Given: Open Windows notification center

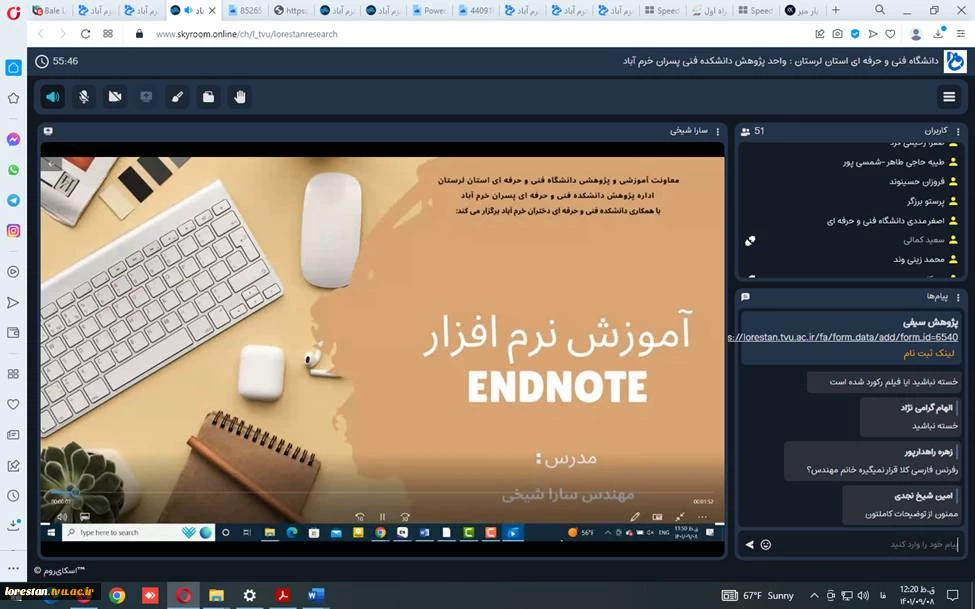Looking at the screenshot, I should point(953,596).
